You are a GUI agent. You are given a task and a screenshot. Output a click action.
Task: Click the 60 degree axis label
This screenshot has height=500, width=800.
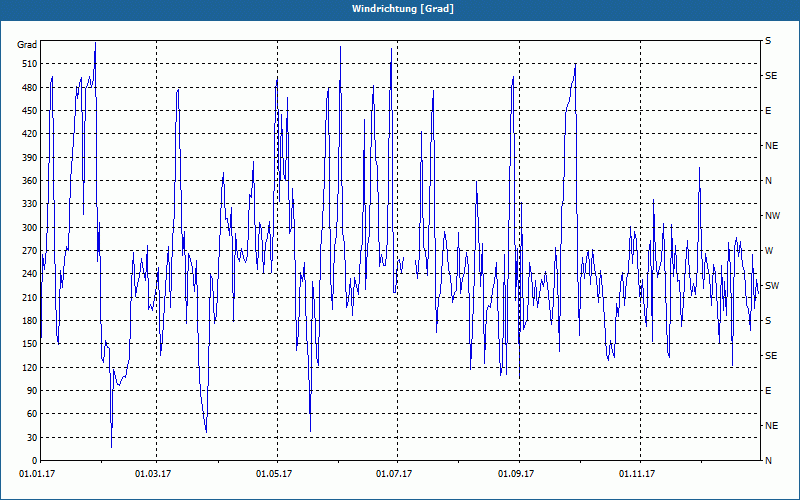click(x=32, y=414)
